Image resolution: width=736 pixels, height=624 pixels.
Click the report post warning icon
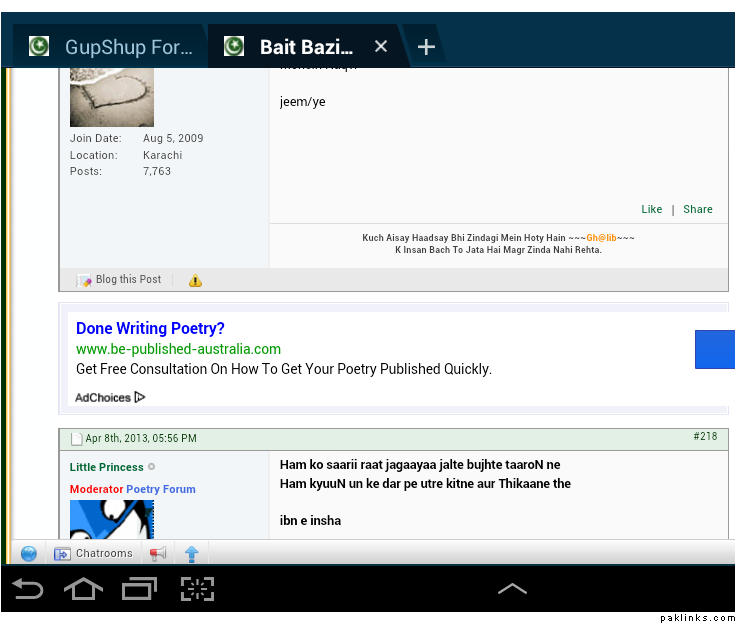pyautogui.click(x=195, y=280)
